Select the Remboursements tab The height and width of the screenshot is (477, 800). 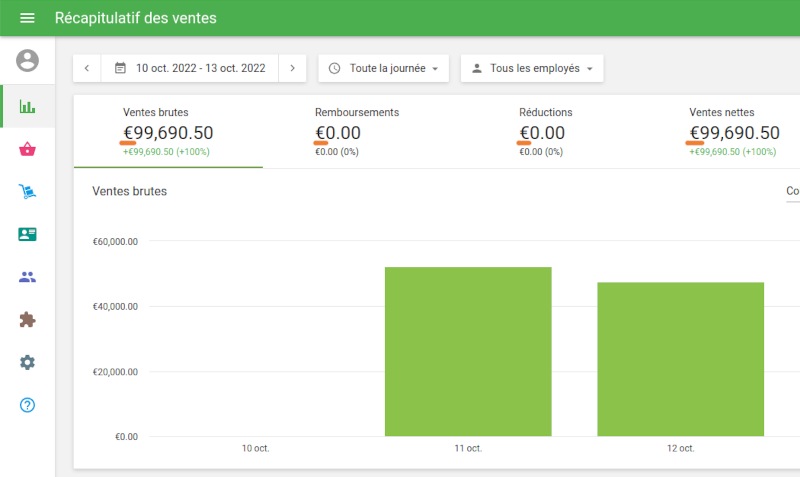coord(357,131)
